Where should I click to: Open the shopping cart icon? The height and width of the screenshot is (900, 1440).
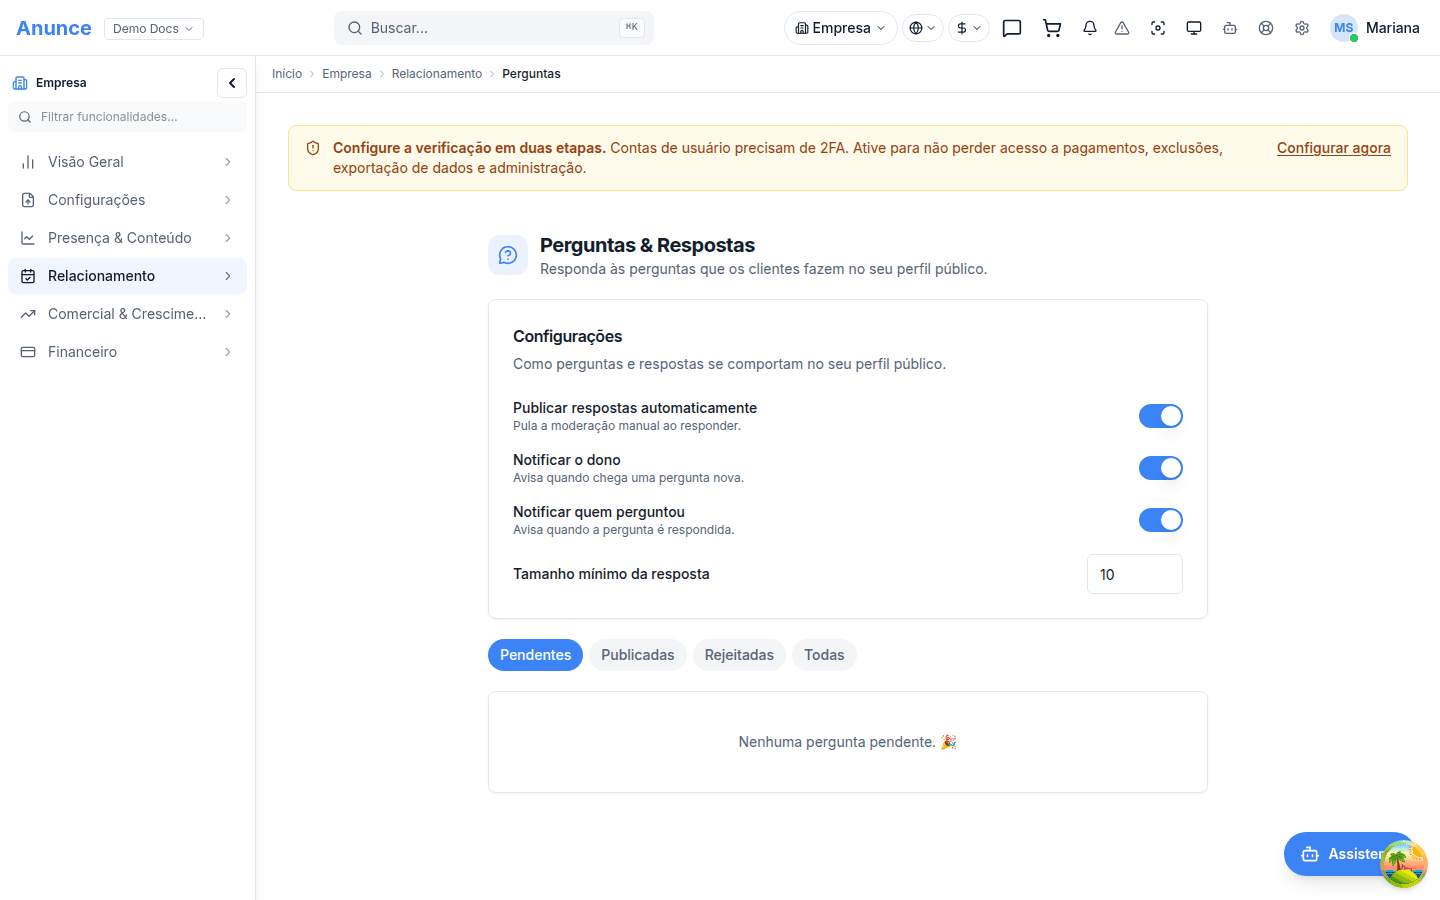tap(1052, 28)
